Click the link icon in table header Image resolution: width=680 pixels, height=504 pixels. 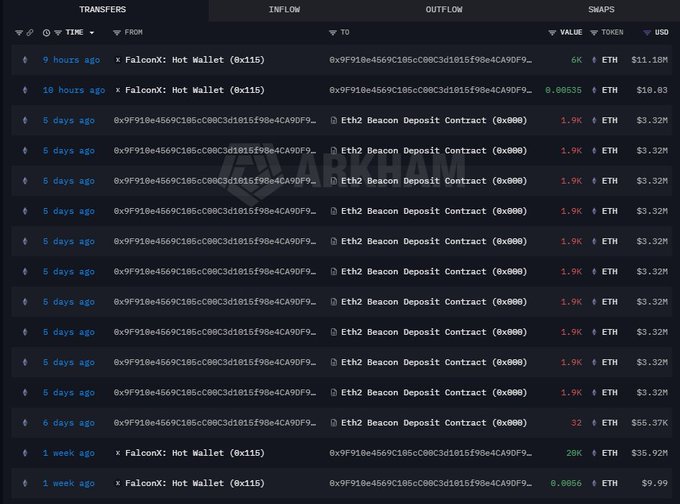29,33
